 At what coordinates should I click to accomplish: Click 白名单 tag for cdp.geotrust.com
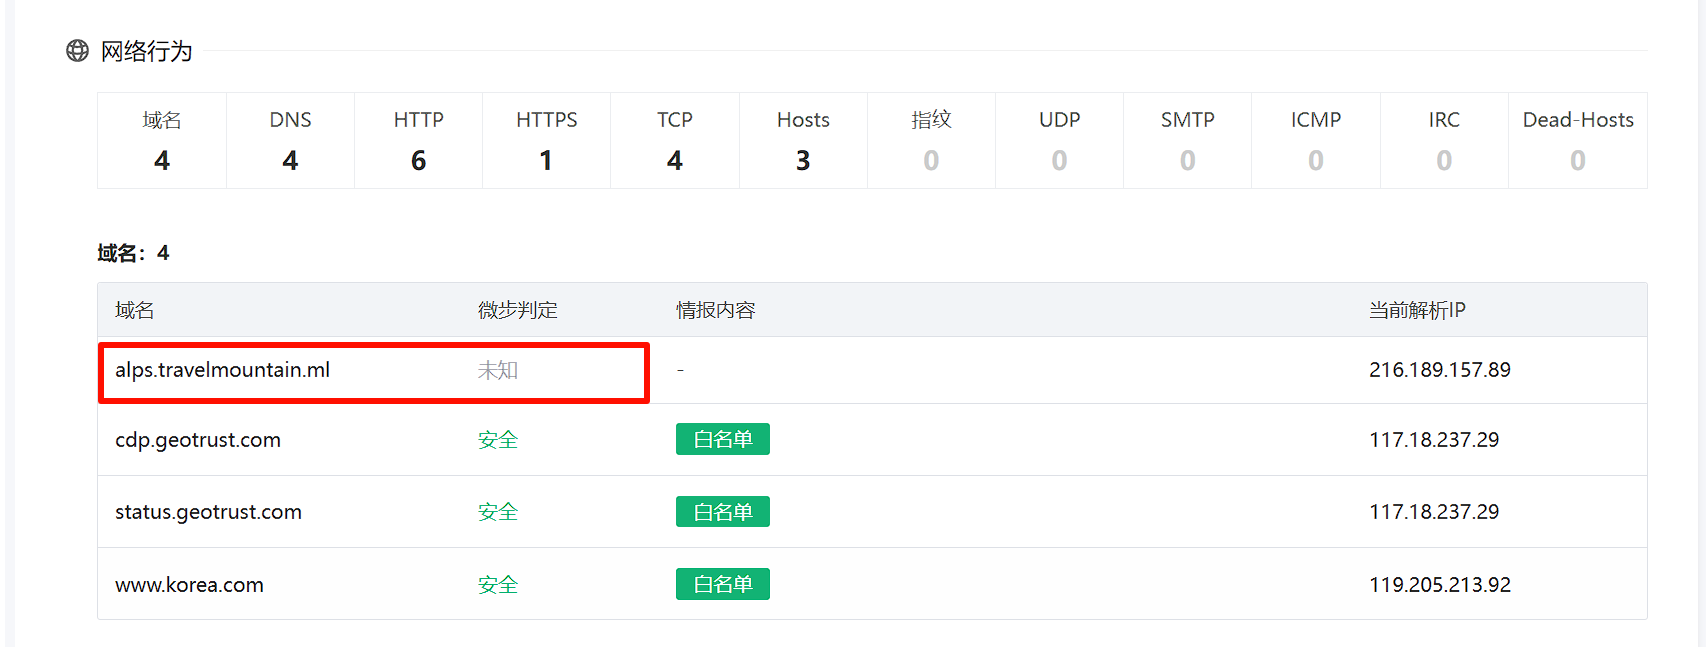click(722, 440)
